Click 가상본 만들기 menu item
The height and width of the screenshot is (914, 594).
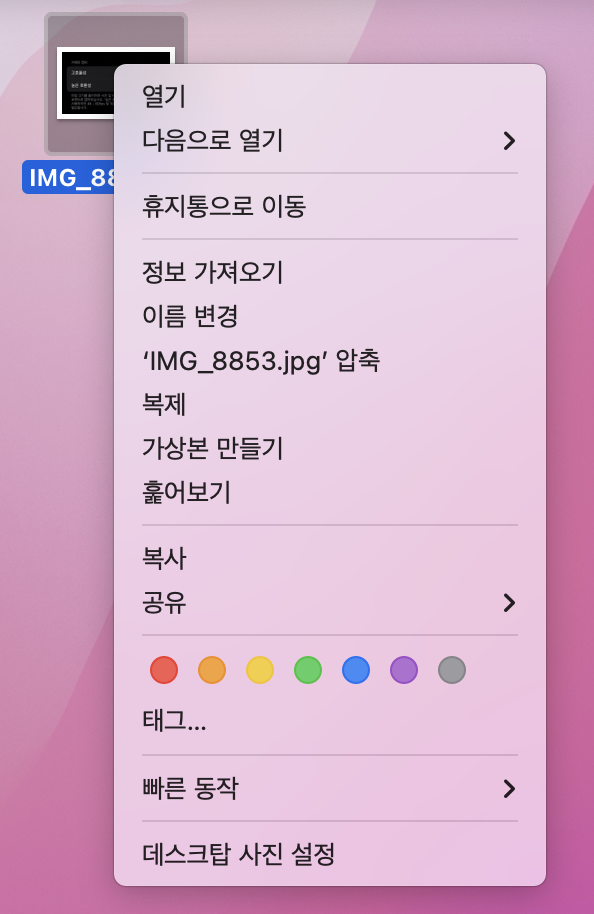pyautogui.click(x=330, y=448)
